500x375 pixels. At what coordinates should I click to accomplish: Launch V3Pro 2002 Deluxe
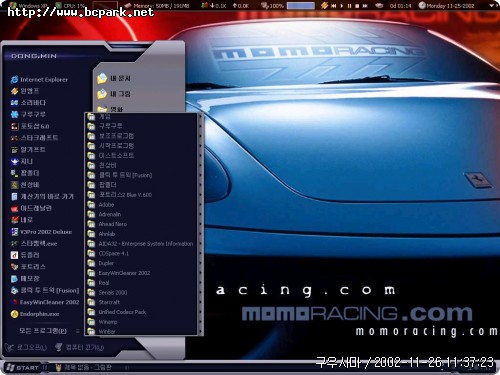42,232
